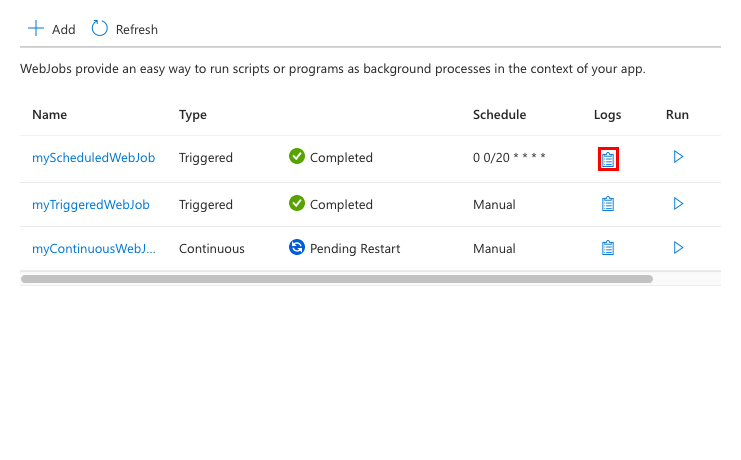Click the green Completed checkmark for myScheduledWebJob

[x=297, y=156]
